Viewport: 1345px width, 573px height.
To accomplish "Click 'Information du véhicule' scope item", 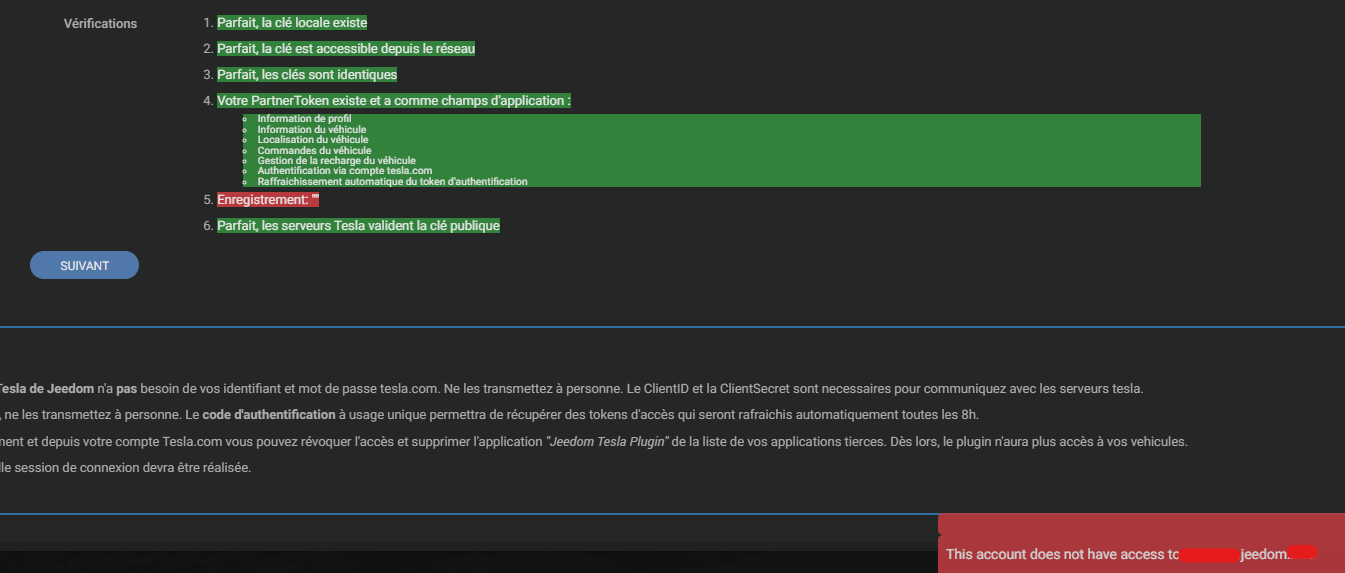I will click(311, 129).
